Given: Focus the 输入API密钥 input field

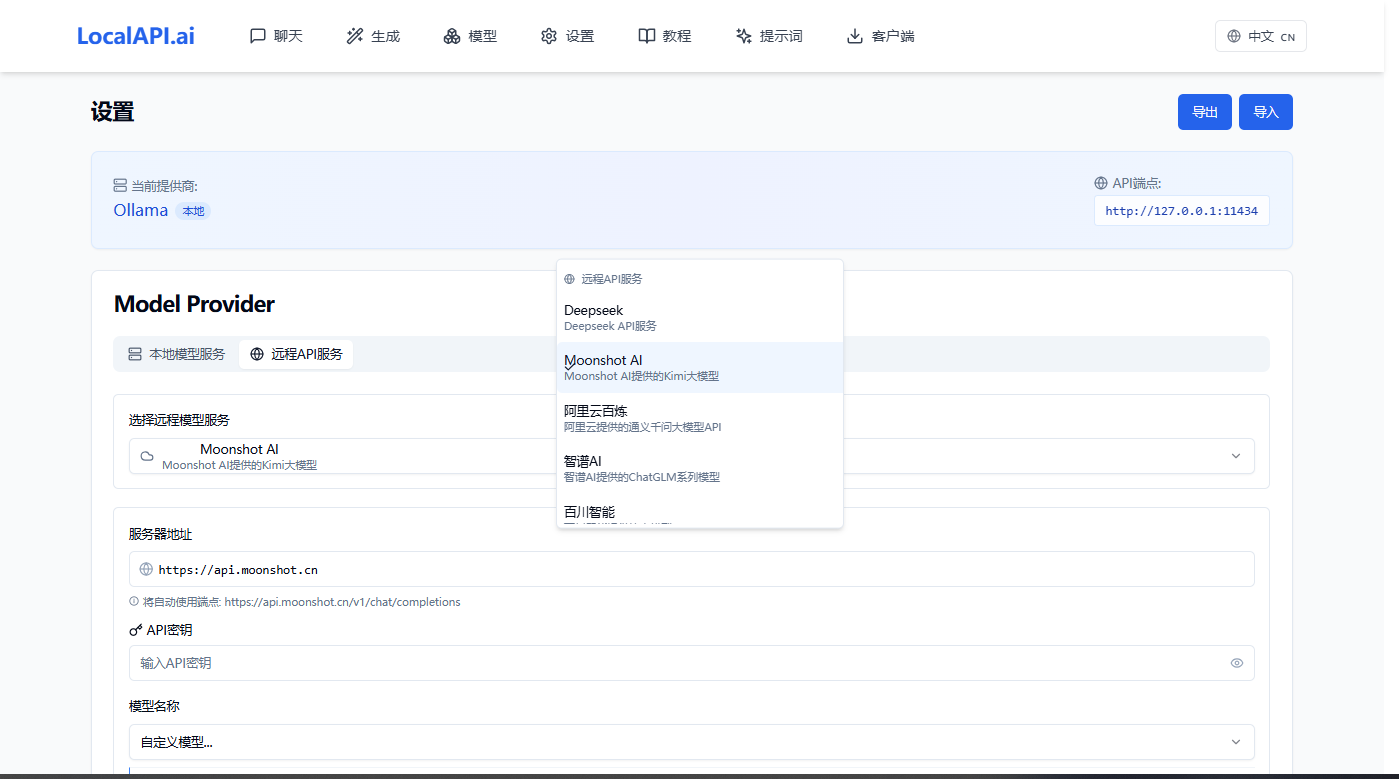Looking at the screenshot, I should click(692, 663).
